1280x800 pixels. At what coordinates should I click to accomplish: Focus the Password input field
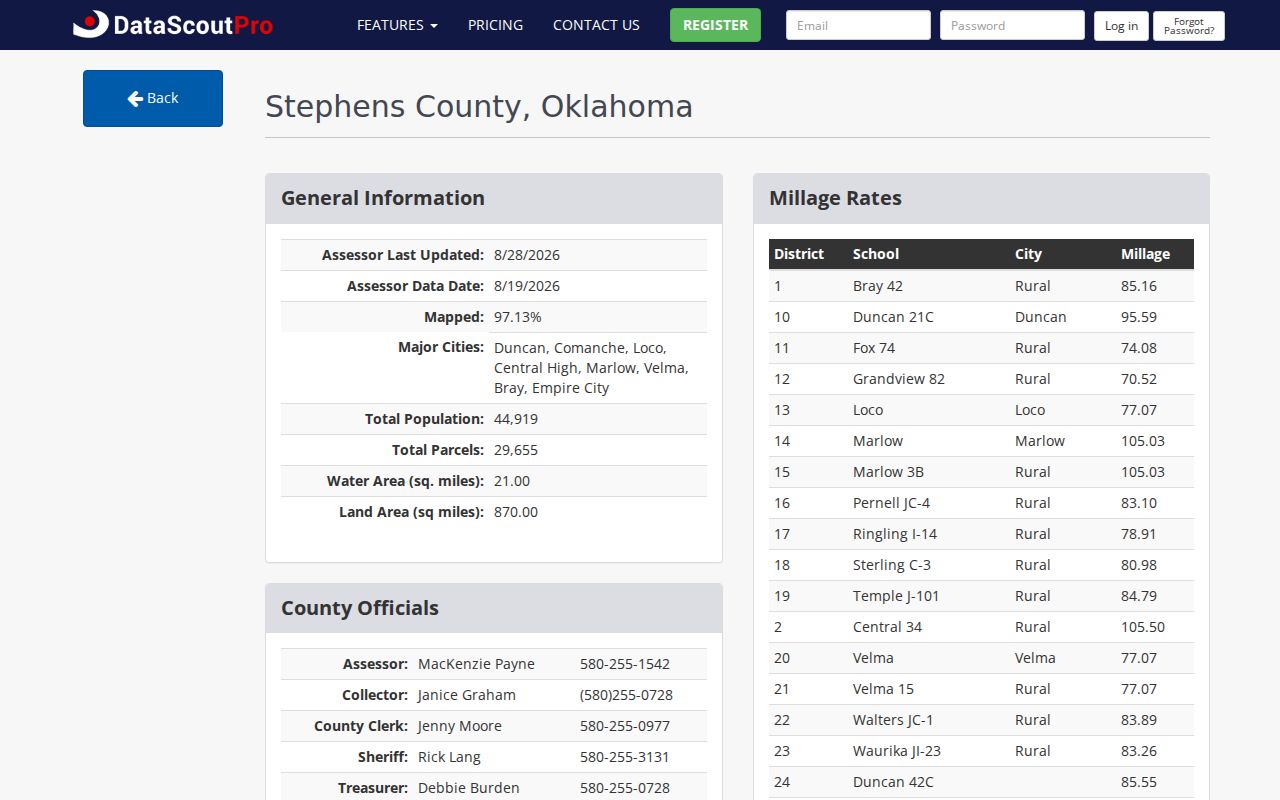(1012, 25)
